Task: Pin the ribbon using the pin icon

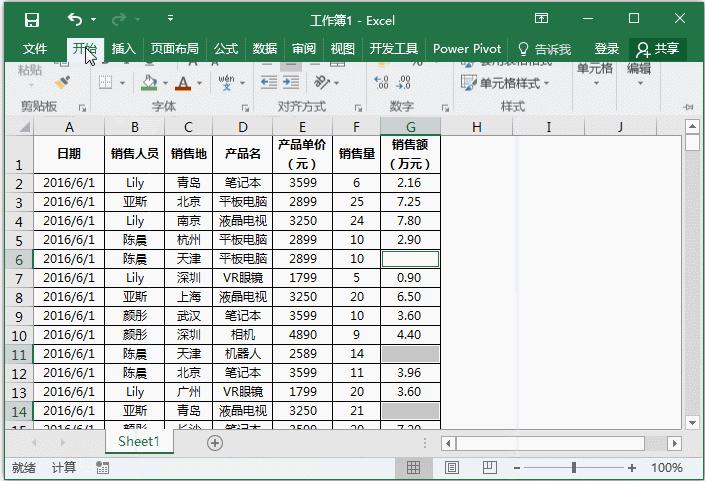Action: pos(688,107)
